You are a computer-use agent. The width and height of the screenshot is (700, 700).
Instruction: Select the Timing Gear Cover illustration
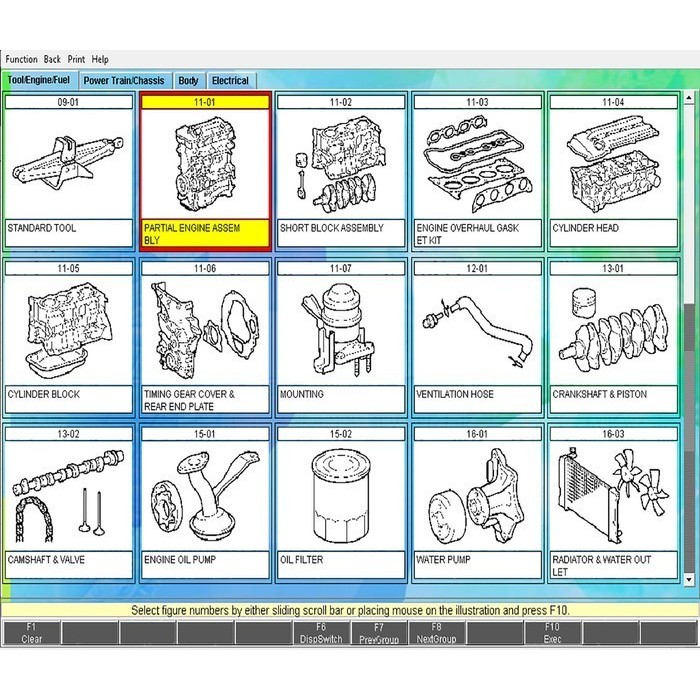pos(205,330)
